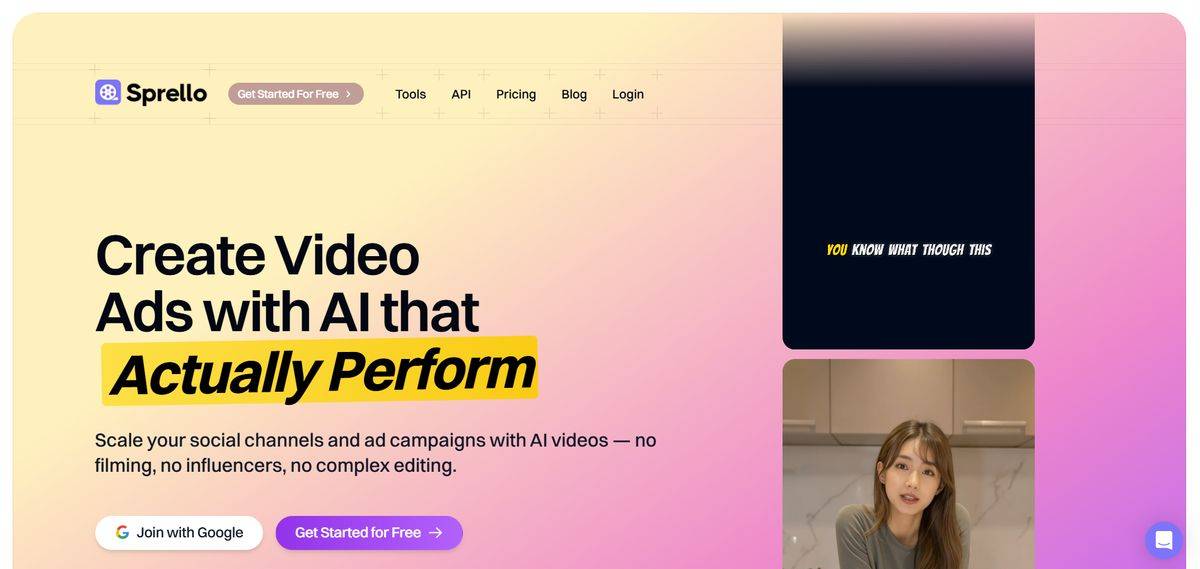Click the Sprello film reel logo icon
Viewport: 1200px width, 569px height.
(108, 93)
